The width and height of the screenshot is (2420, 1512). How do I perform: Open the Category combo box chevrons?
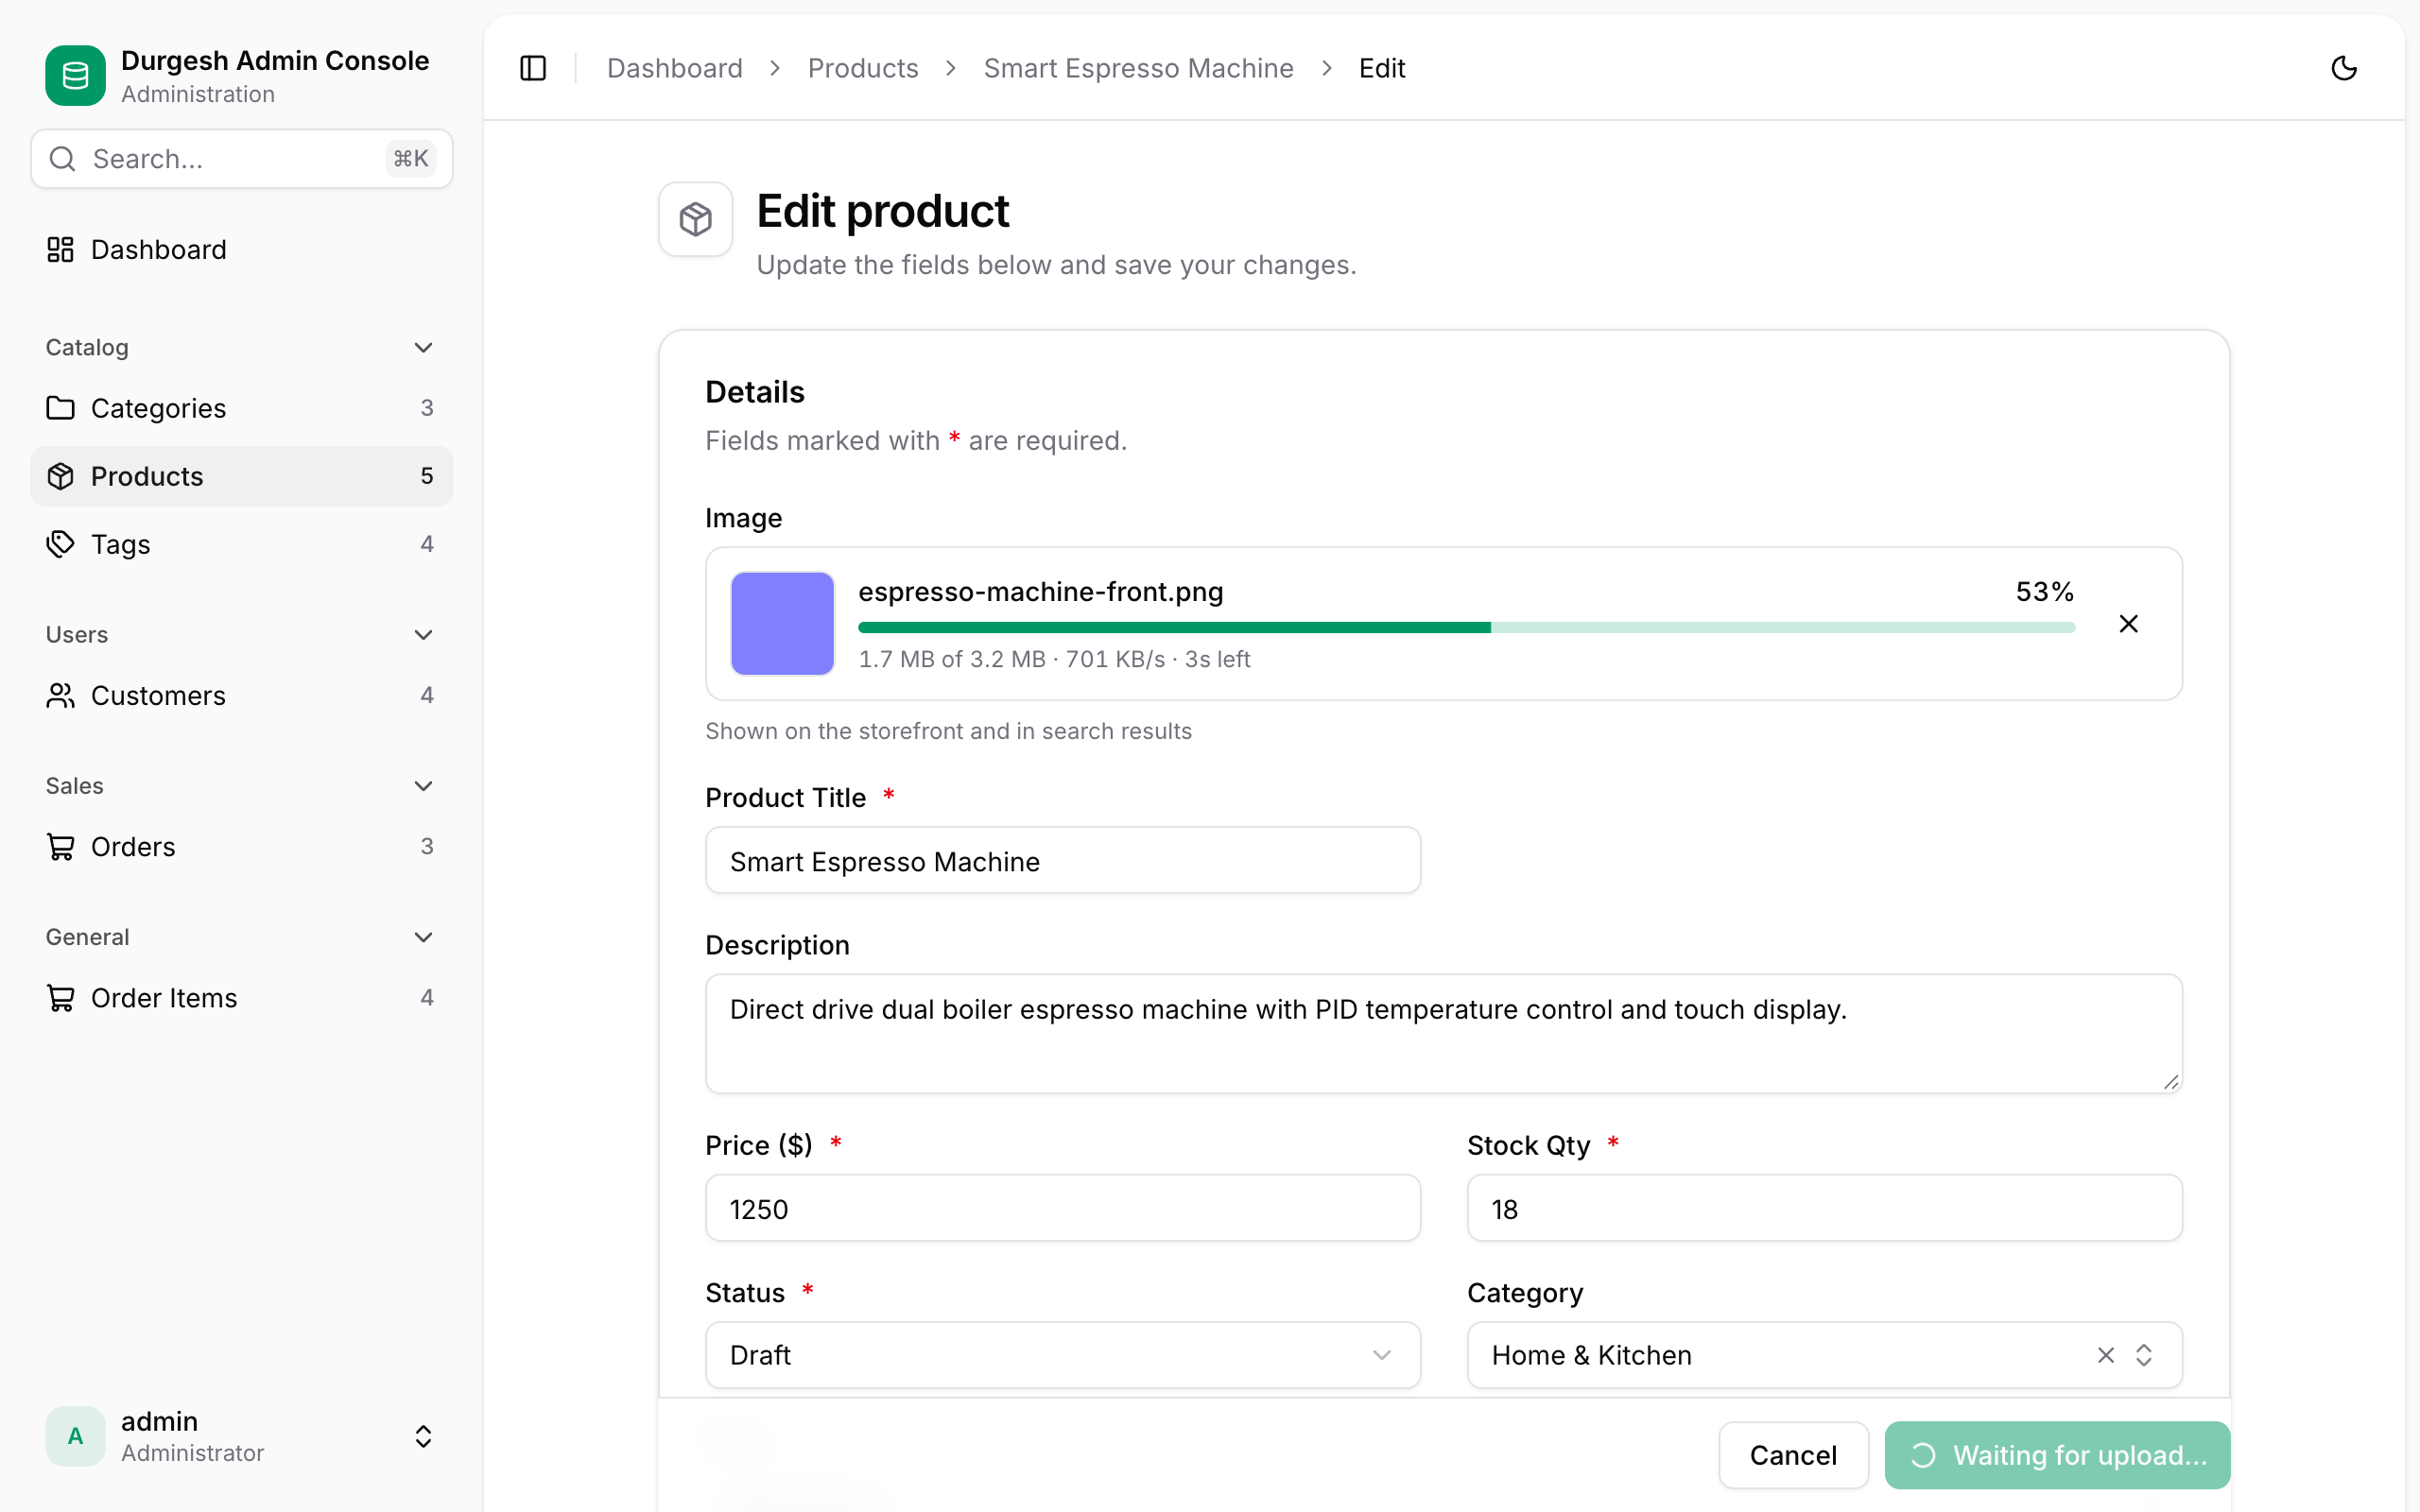2144,1355
